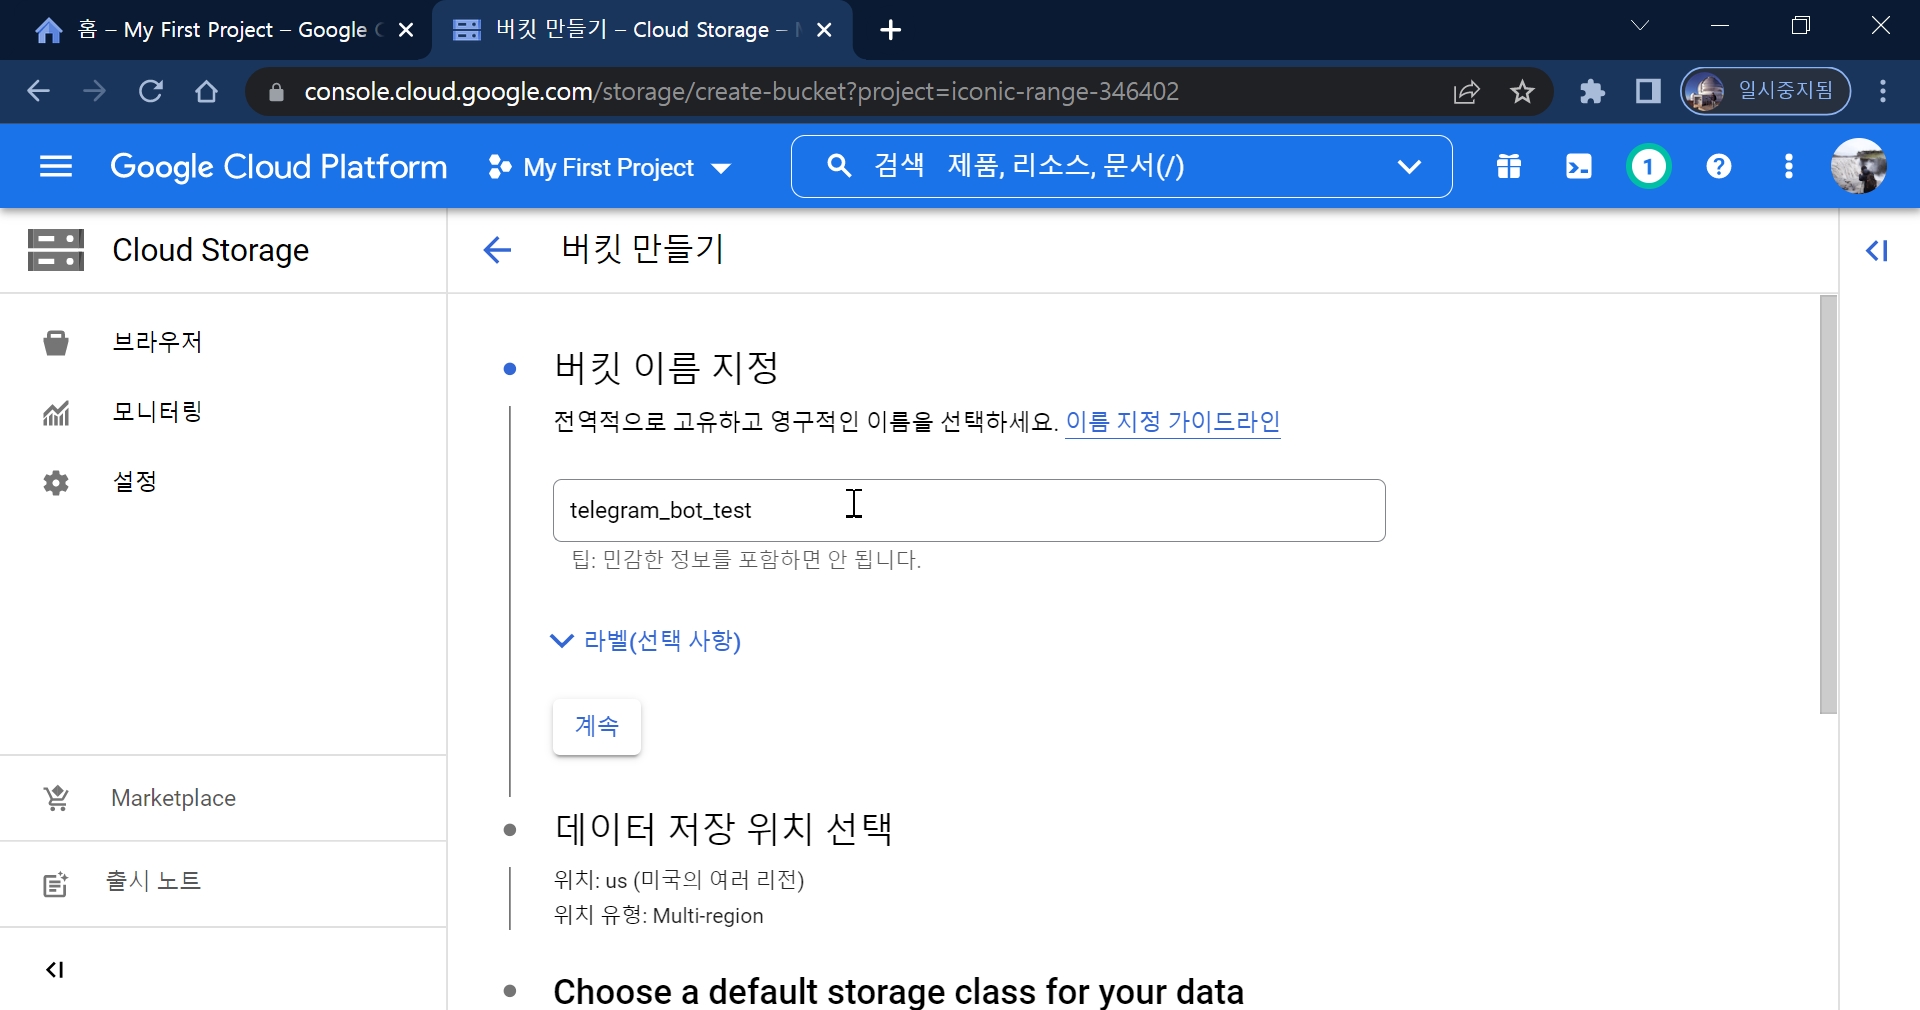
Task: Click the 계속 button
Action: [597, 726]
